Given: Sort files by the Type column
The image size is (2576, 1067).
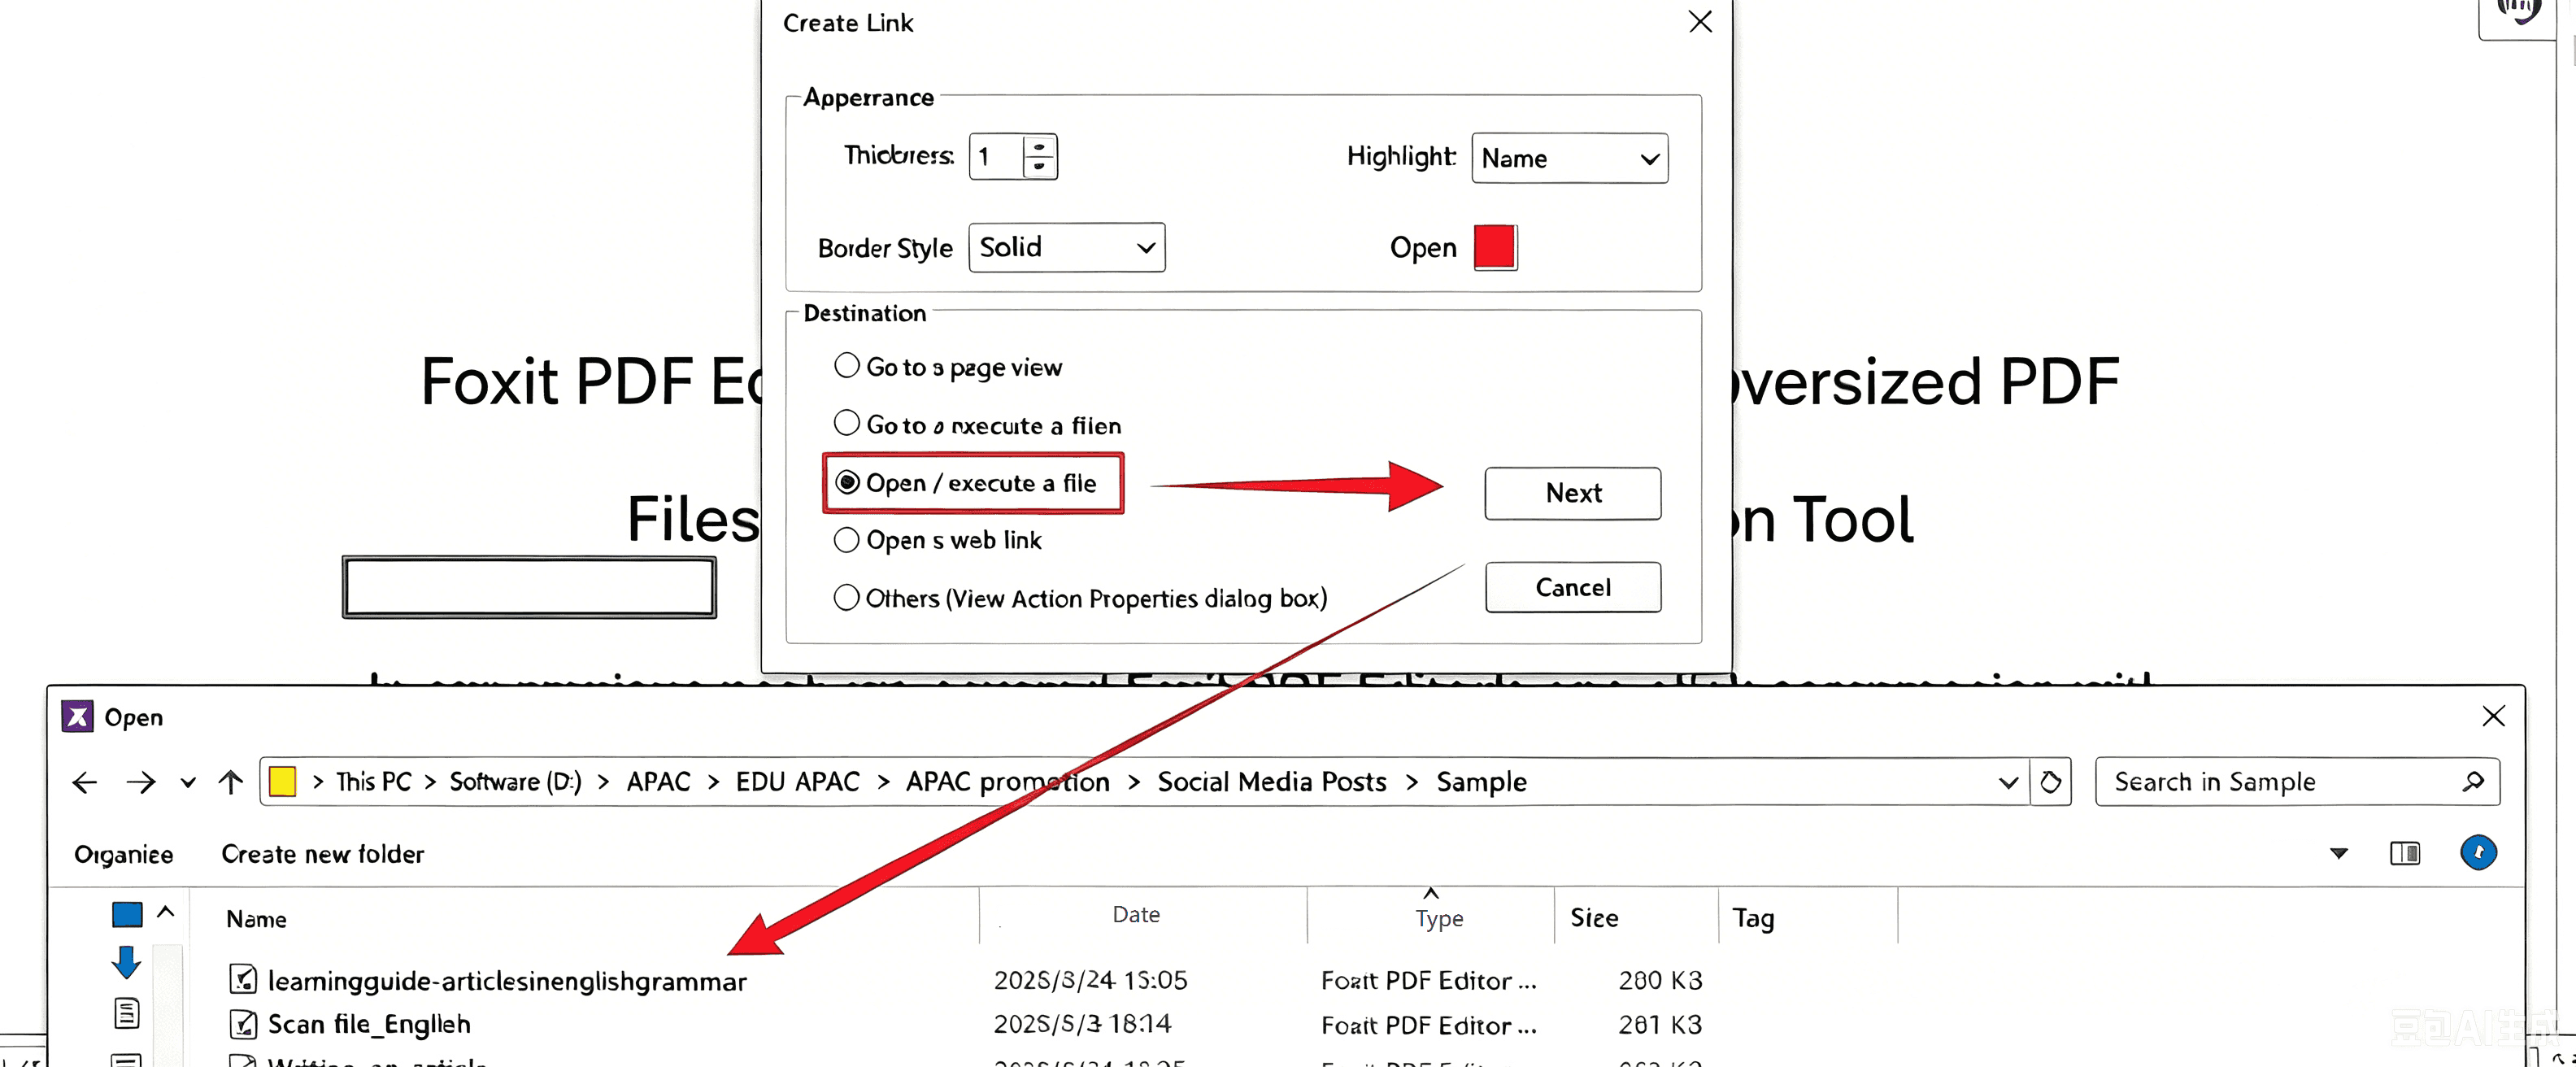Looking at the screenshot, I should tap(1439, 918).
